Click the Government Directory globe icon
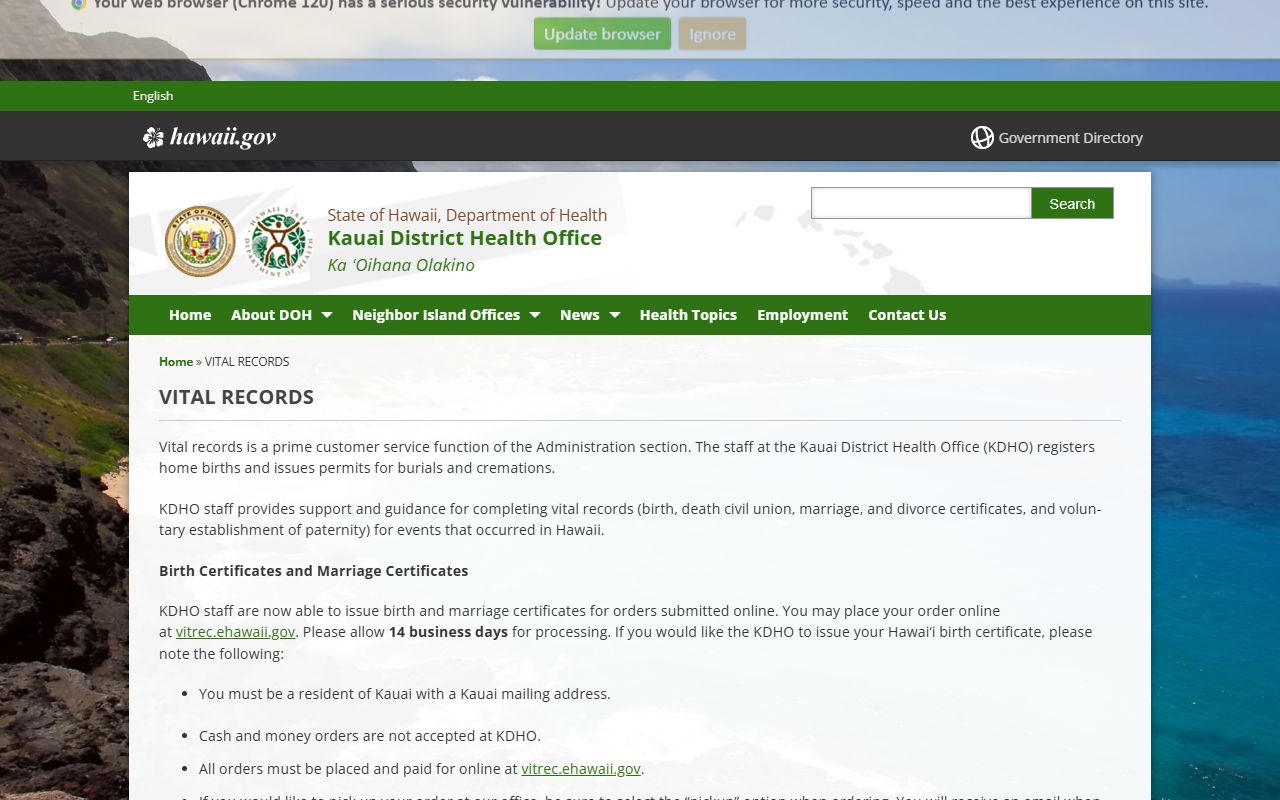This screenshot has height=800, width=1280. click(x=982, y=138)
